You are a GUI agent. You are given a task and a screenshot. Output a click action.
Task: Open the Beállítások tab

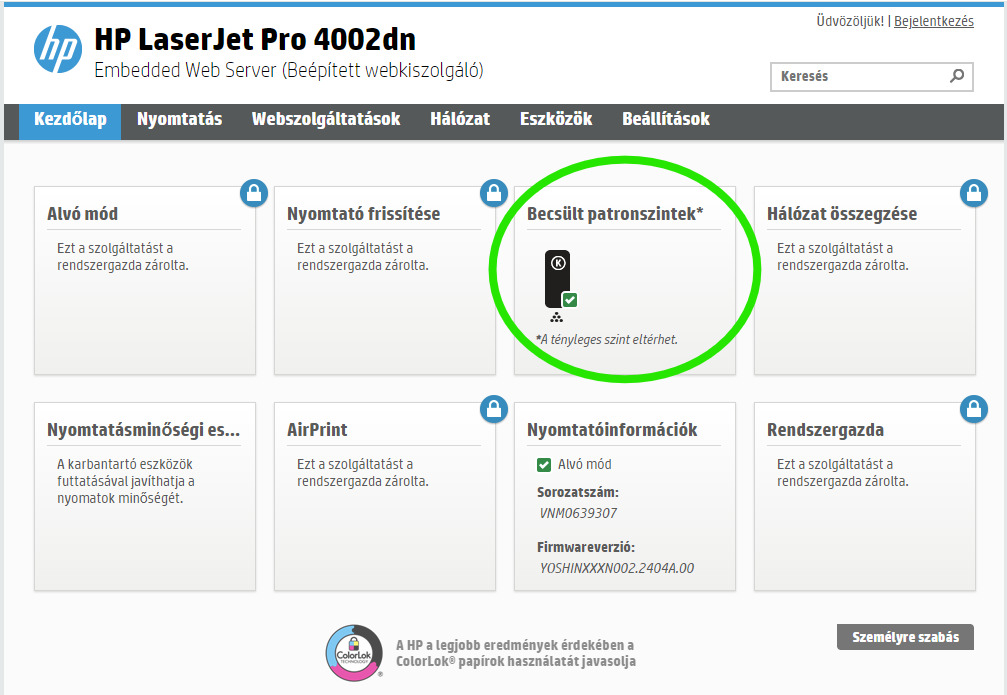(x=666, y=119)
